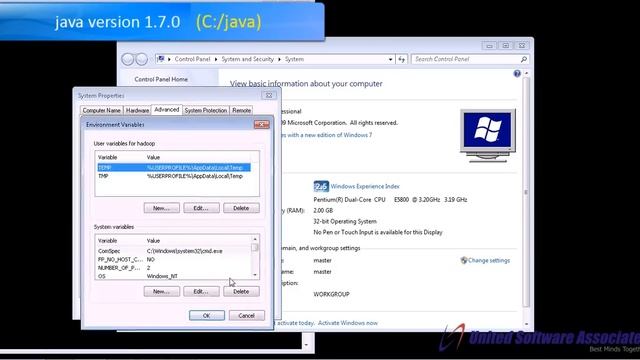Select the TEMP user variable row
Screen dimensions: 640x360
point(174,167)
